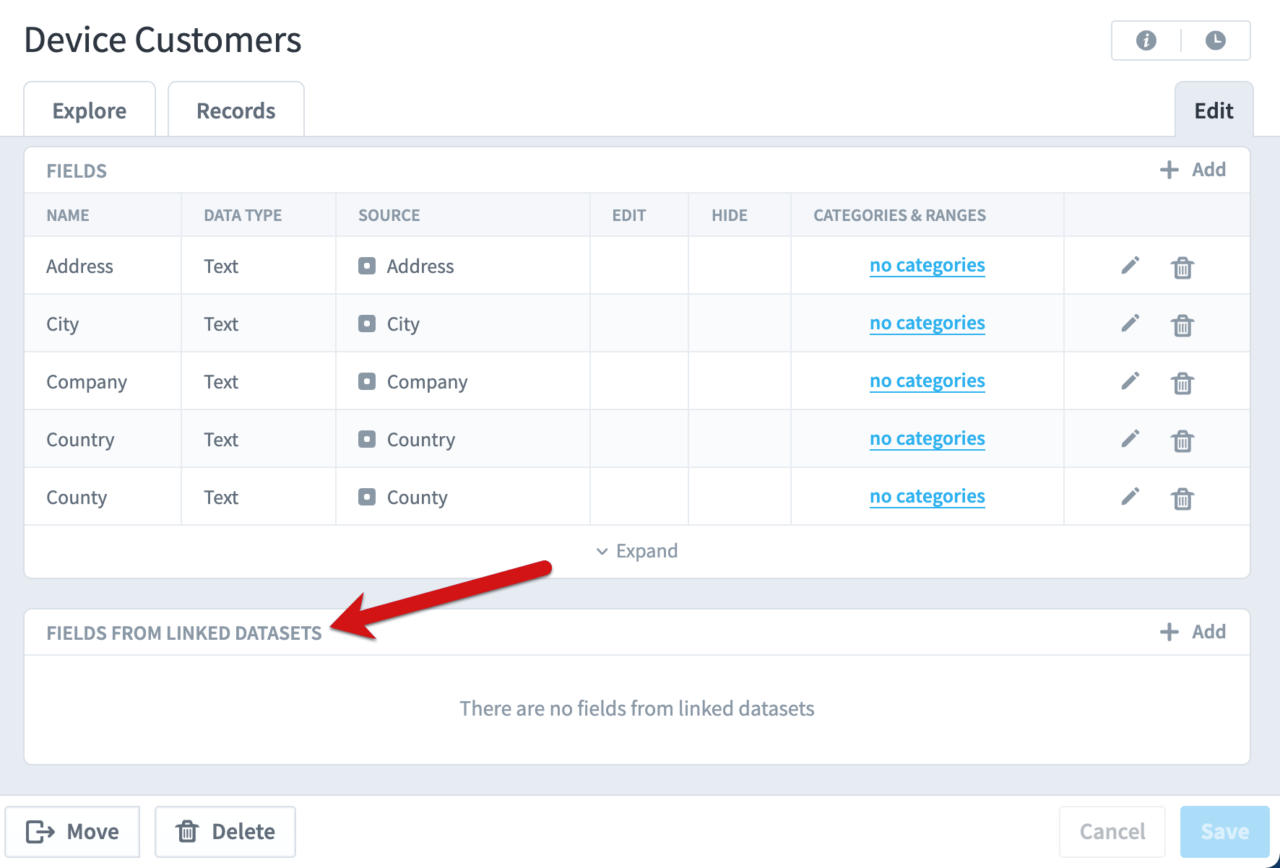
Task: Delete the County field using the trash icon
Action: [x=1182, y=498]
